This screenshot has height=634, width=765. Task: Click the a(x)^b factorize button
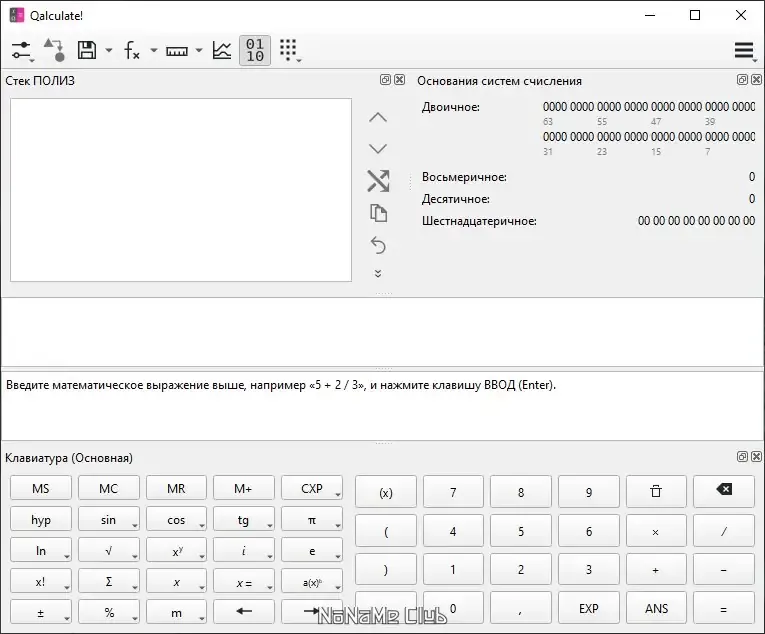312,581
